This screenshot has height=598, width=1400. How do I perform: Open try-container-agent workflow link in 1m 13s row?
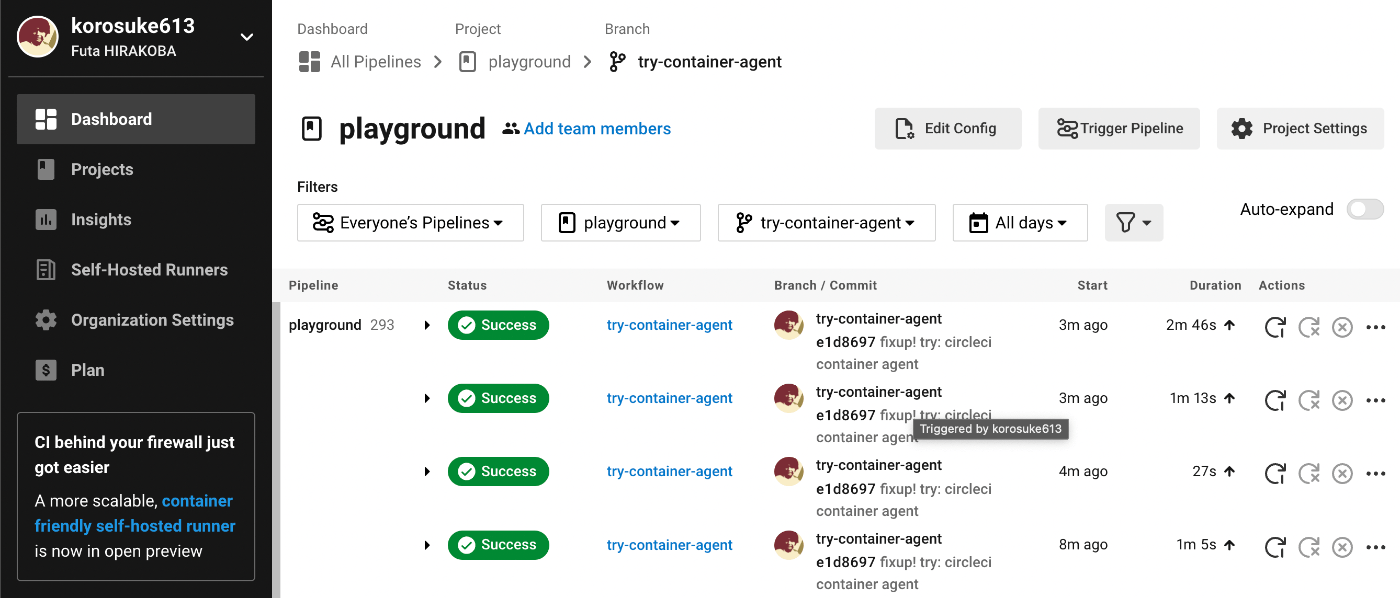coord(670,398)
